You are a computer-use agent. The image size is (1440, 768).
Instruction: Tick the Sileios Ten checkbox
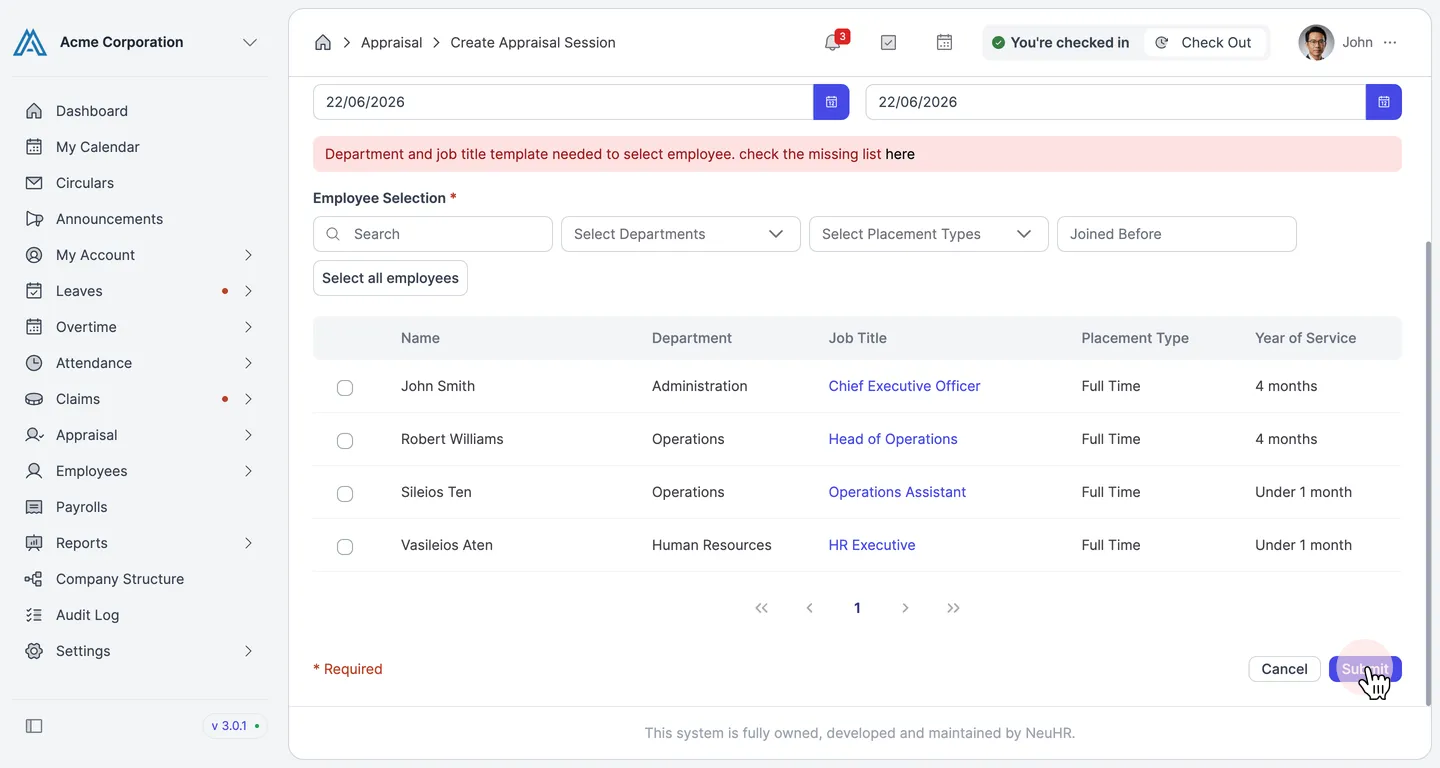click(345, 493)
